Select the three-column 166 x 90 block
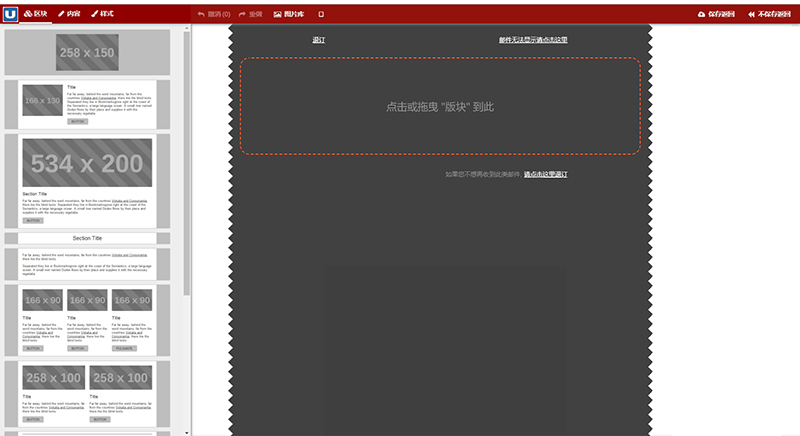Image resolution: width=800 pixels, height=436 pixels. (x=87, y=319)
